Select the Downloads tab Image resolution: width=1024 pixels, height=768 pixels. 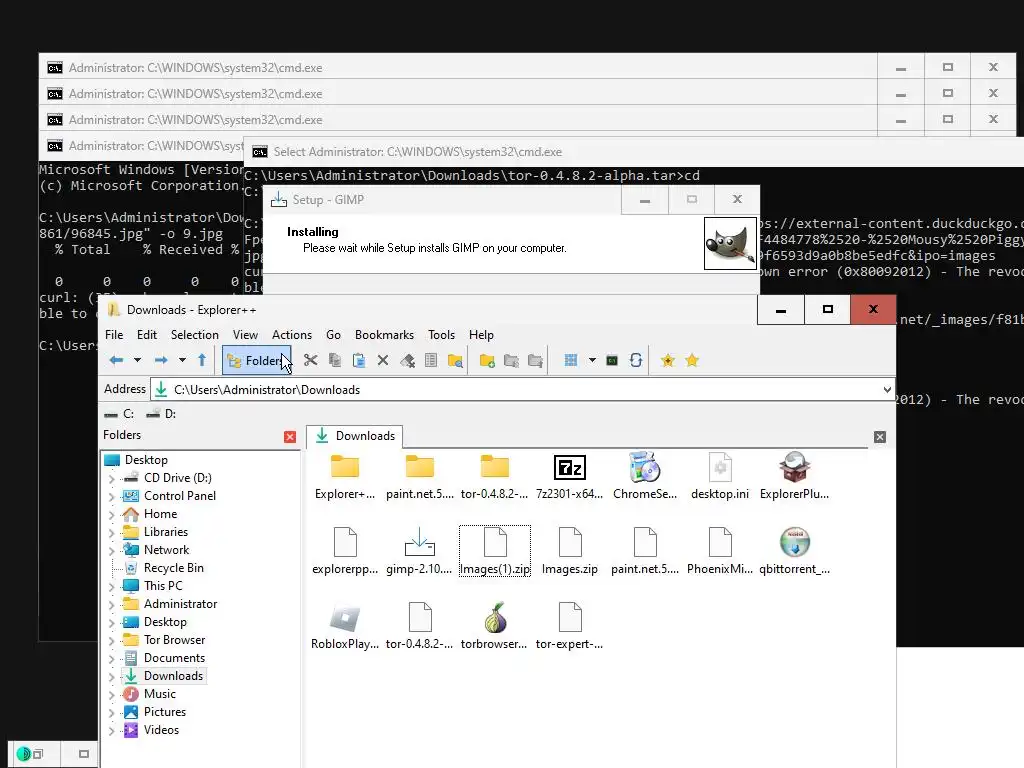point(355,436)
